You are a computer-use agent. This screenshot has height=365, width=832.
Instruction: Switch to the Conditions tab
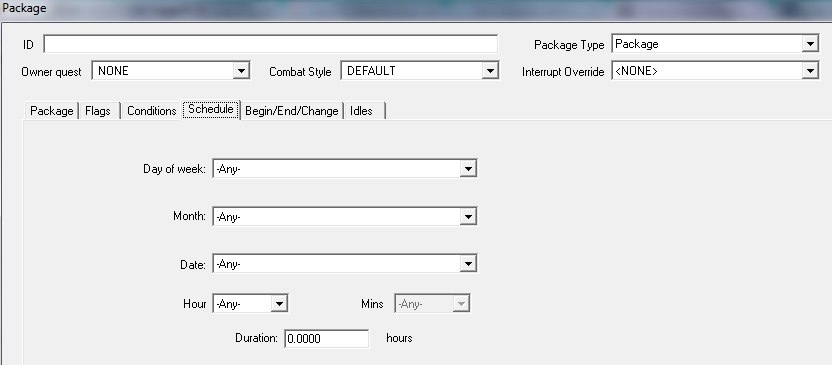click(152, 111)
